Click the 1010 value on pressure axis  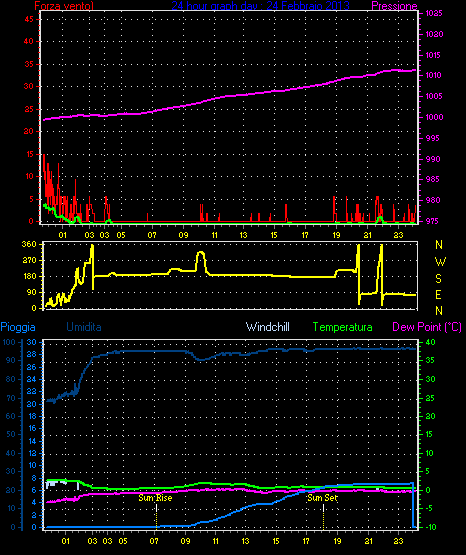(433, 75)
